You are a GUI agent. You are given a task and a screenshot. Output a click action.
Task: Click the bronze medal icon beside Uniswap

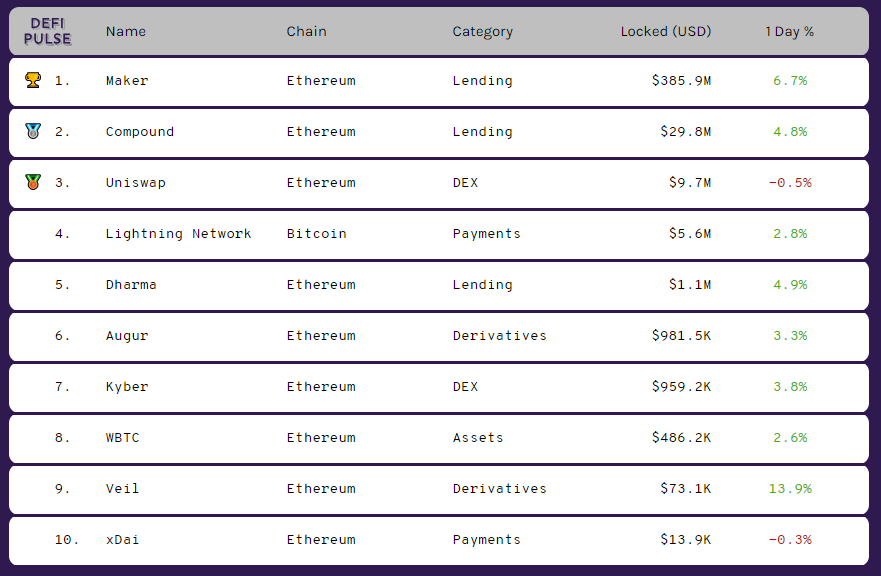pyautogui.click(x=33, y=182)
